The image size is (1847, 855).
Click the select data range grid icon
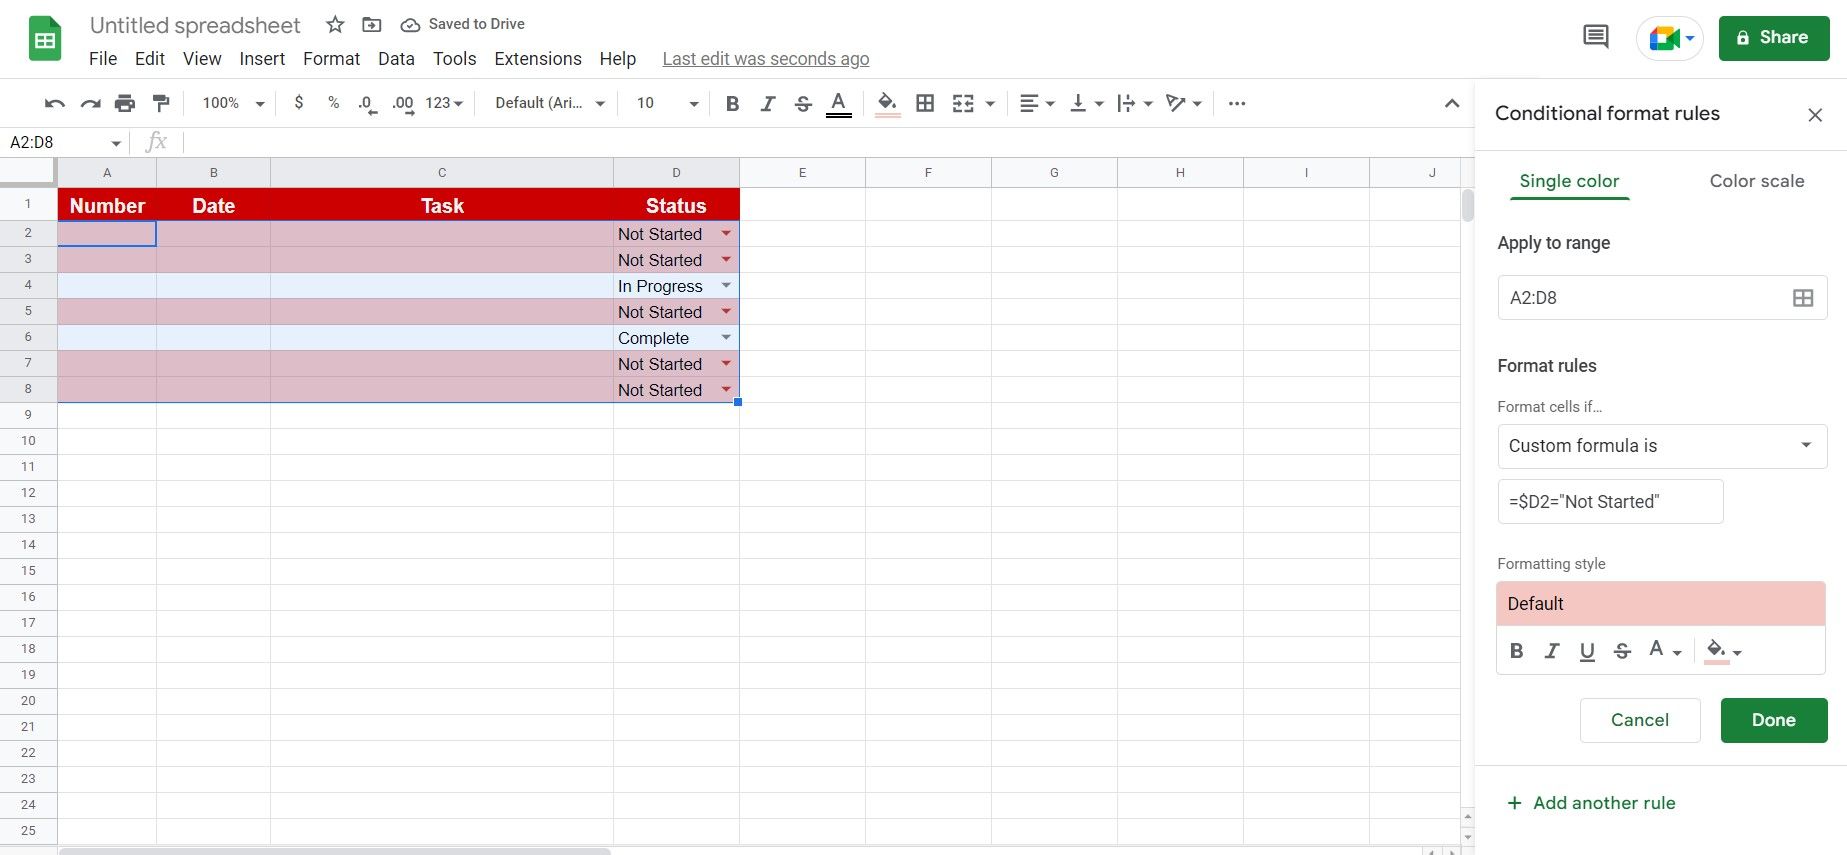(x=1802, y=298)
